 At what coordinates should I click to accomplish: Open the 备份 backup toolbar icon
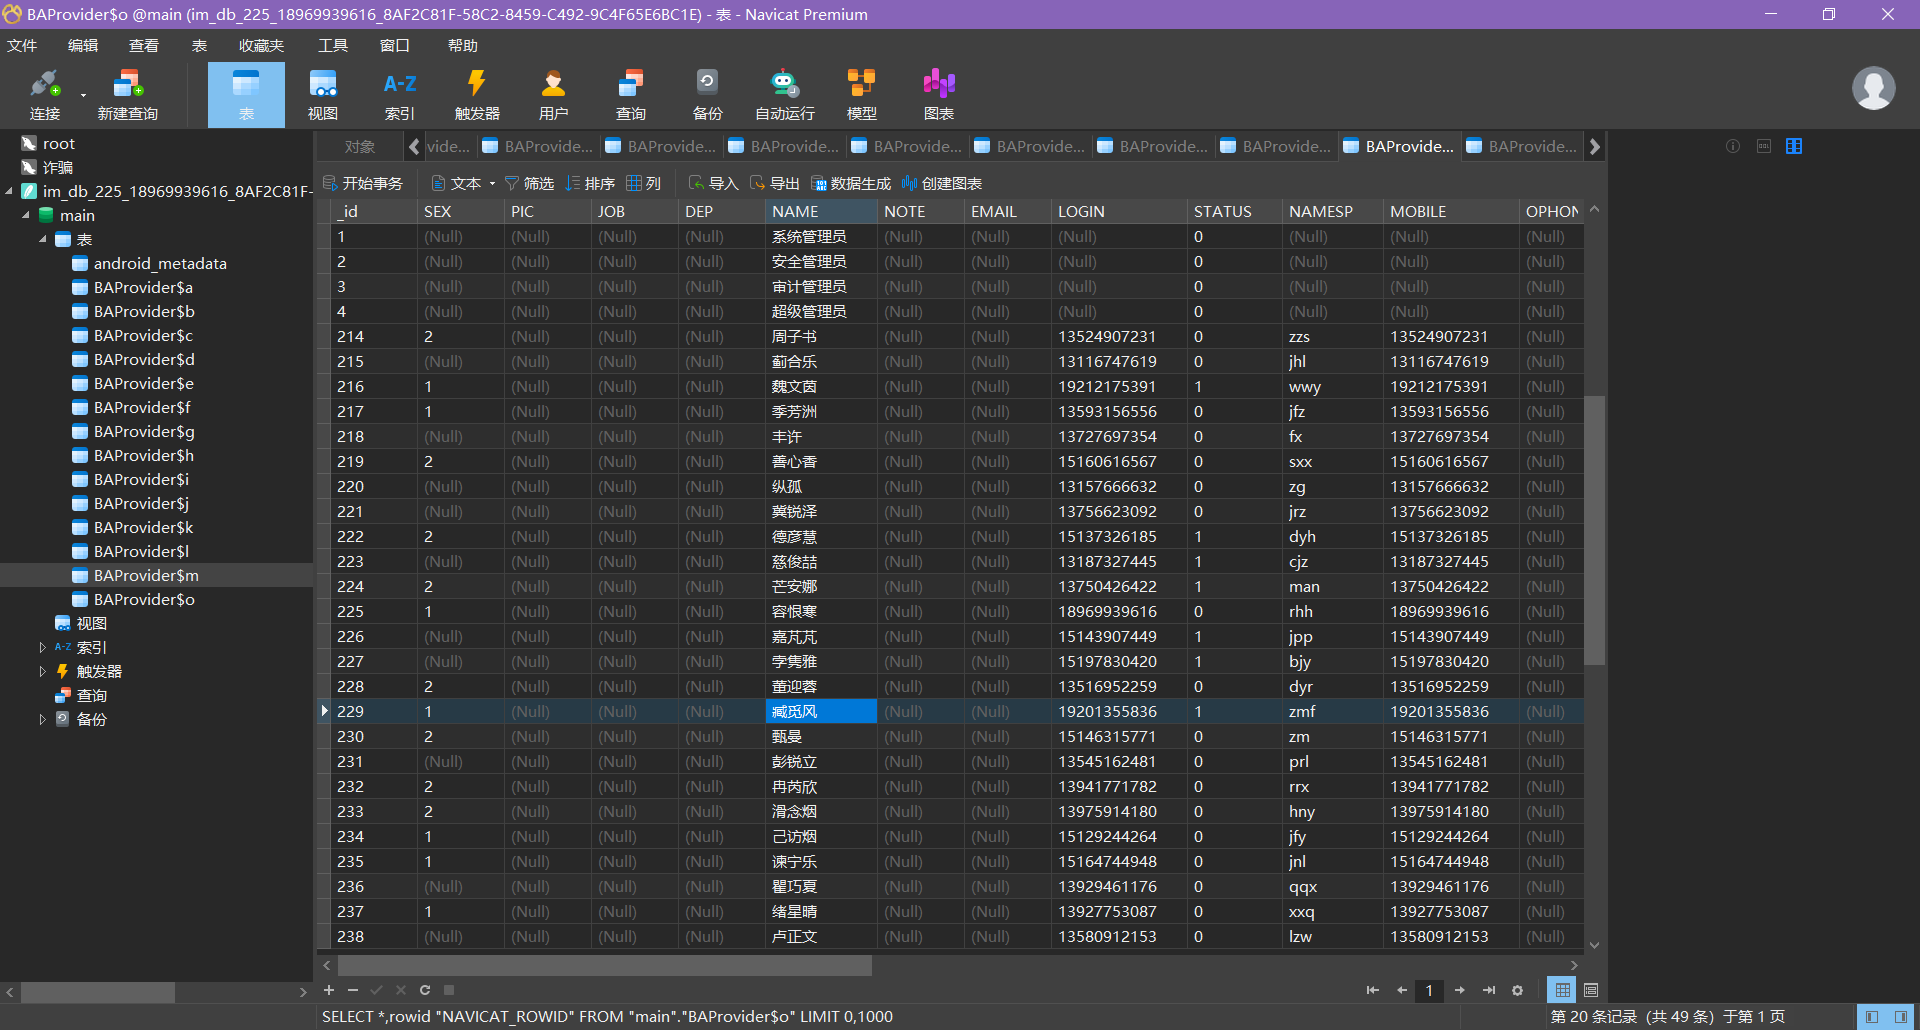(x=707, y=95)
